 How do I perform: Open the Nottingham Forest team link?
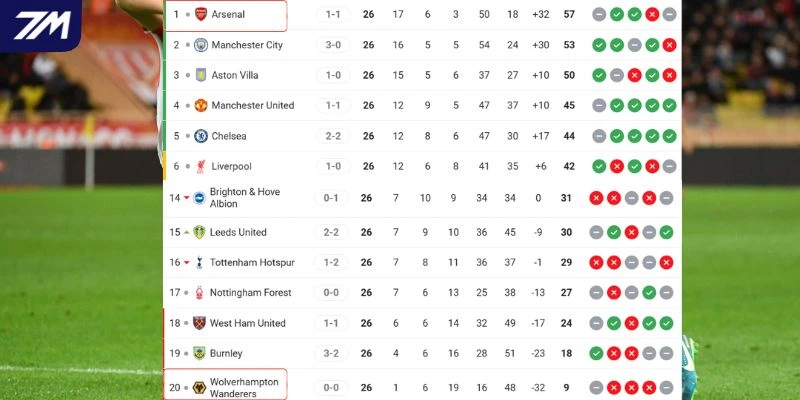pos(249,292)
